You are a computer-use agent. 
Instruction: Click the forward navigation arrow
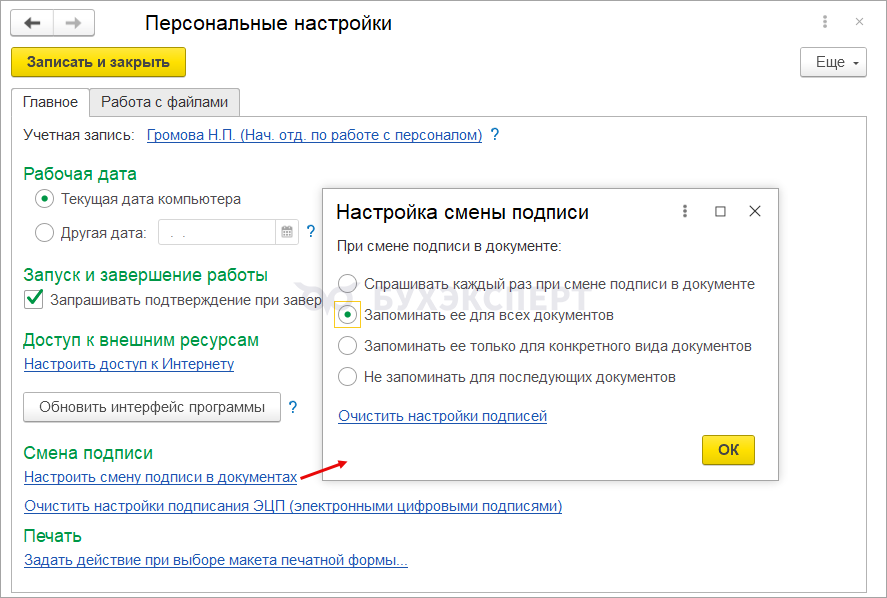coord(73,23)
